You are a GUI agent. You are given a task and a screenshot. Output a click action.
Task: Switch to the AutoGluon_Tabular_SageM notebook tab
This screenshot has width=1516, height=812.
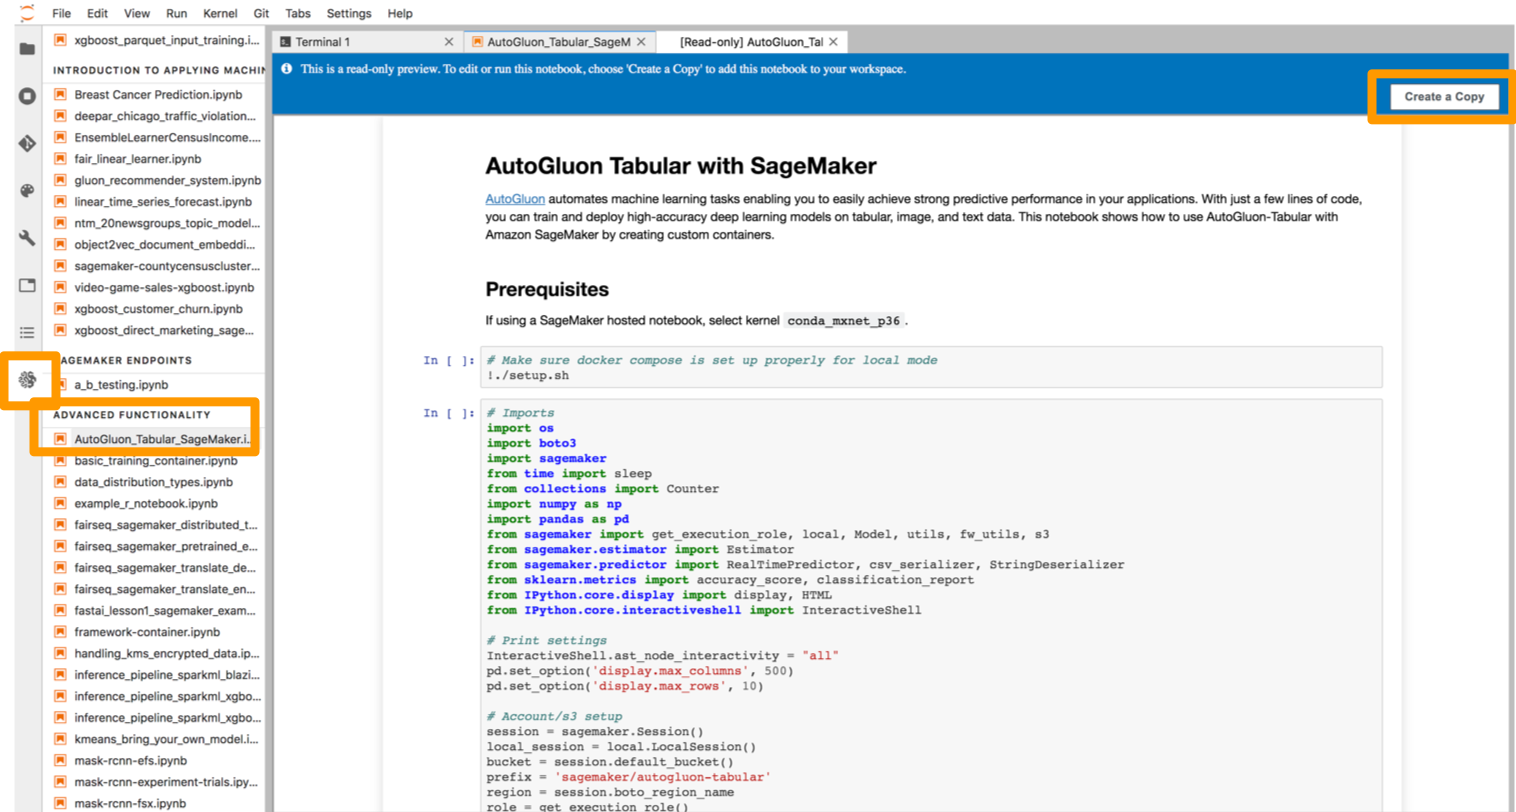coord(558,42)
